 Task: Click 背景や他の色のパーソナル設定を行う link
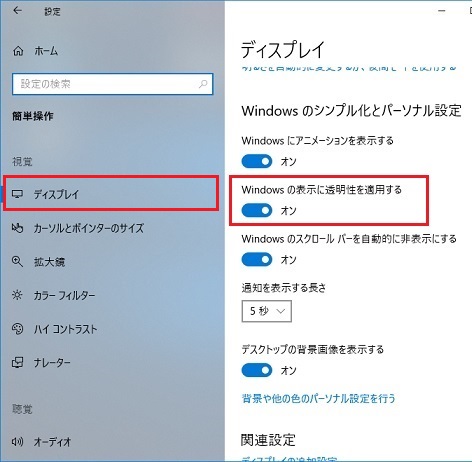(318, 398)
